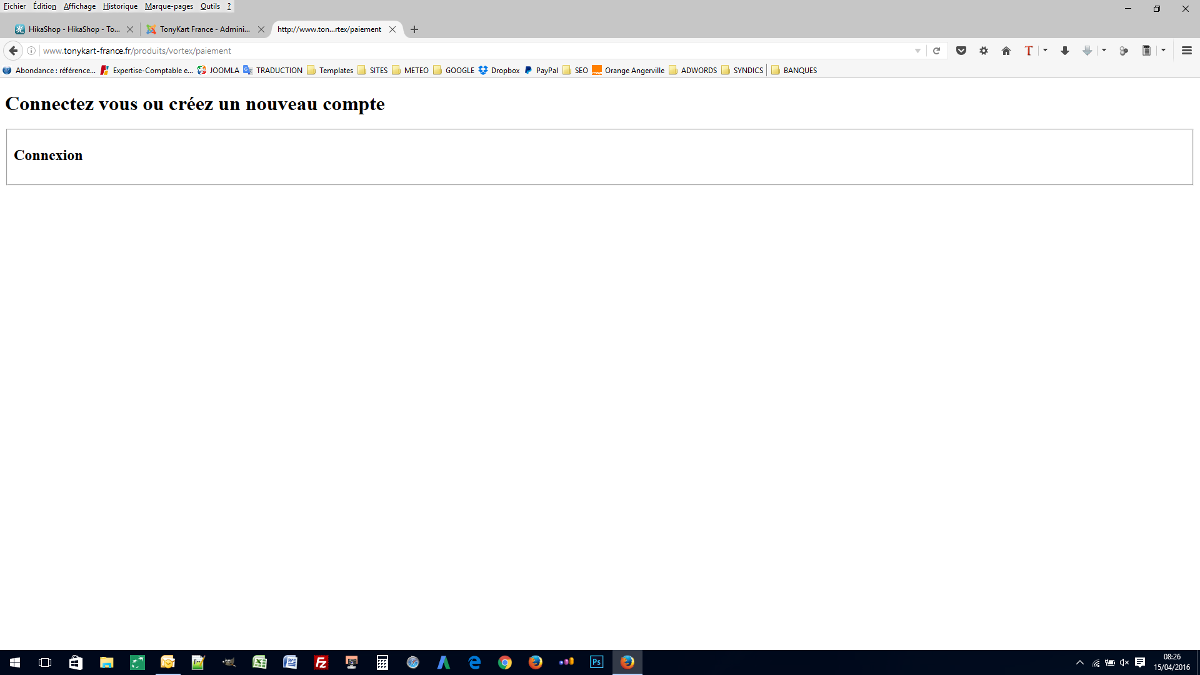1200x675 pixels.
Task: Click the clipboard toolbar icon
Action: (x=1147, y=51)
